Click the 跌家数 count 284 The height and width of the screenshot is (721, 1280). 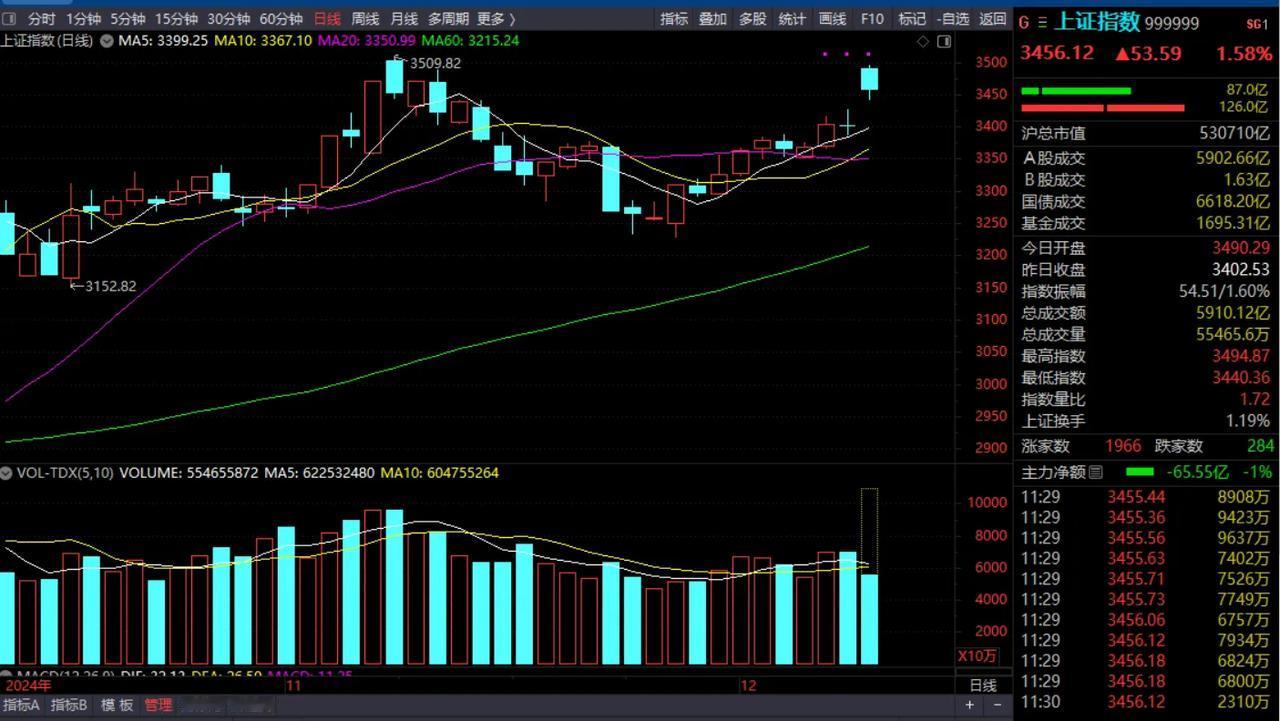[1261, 446]
